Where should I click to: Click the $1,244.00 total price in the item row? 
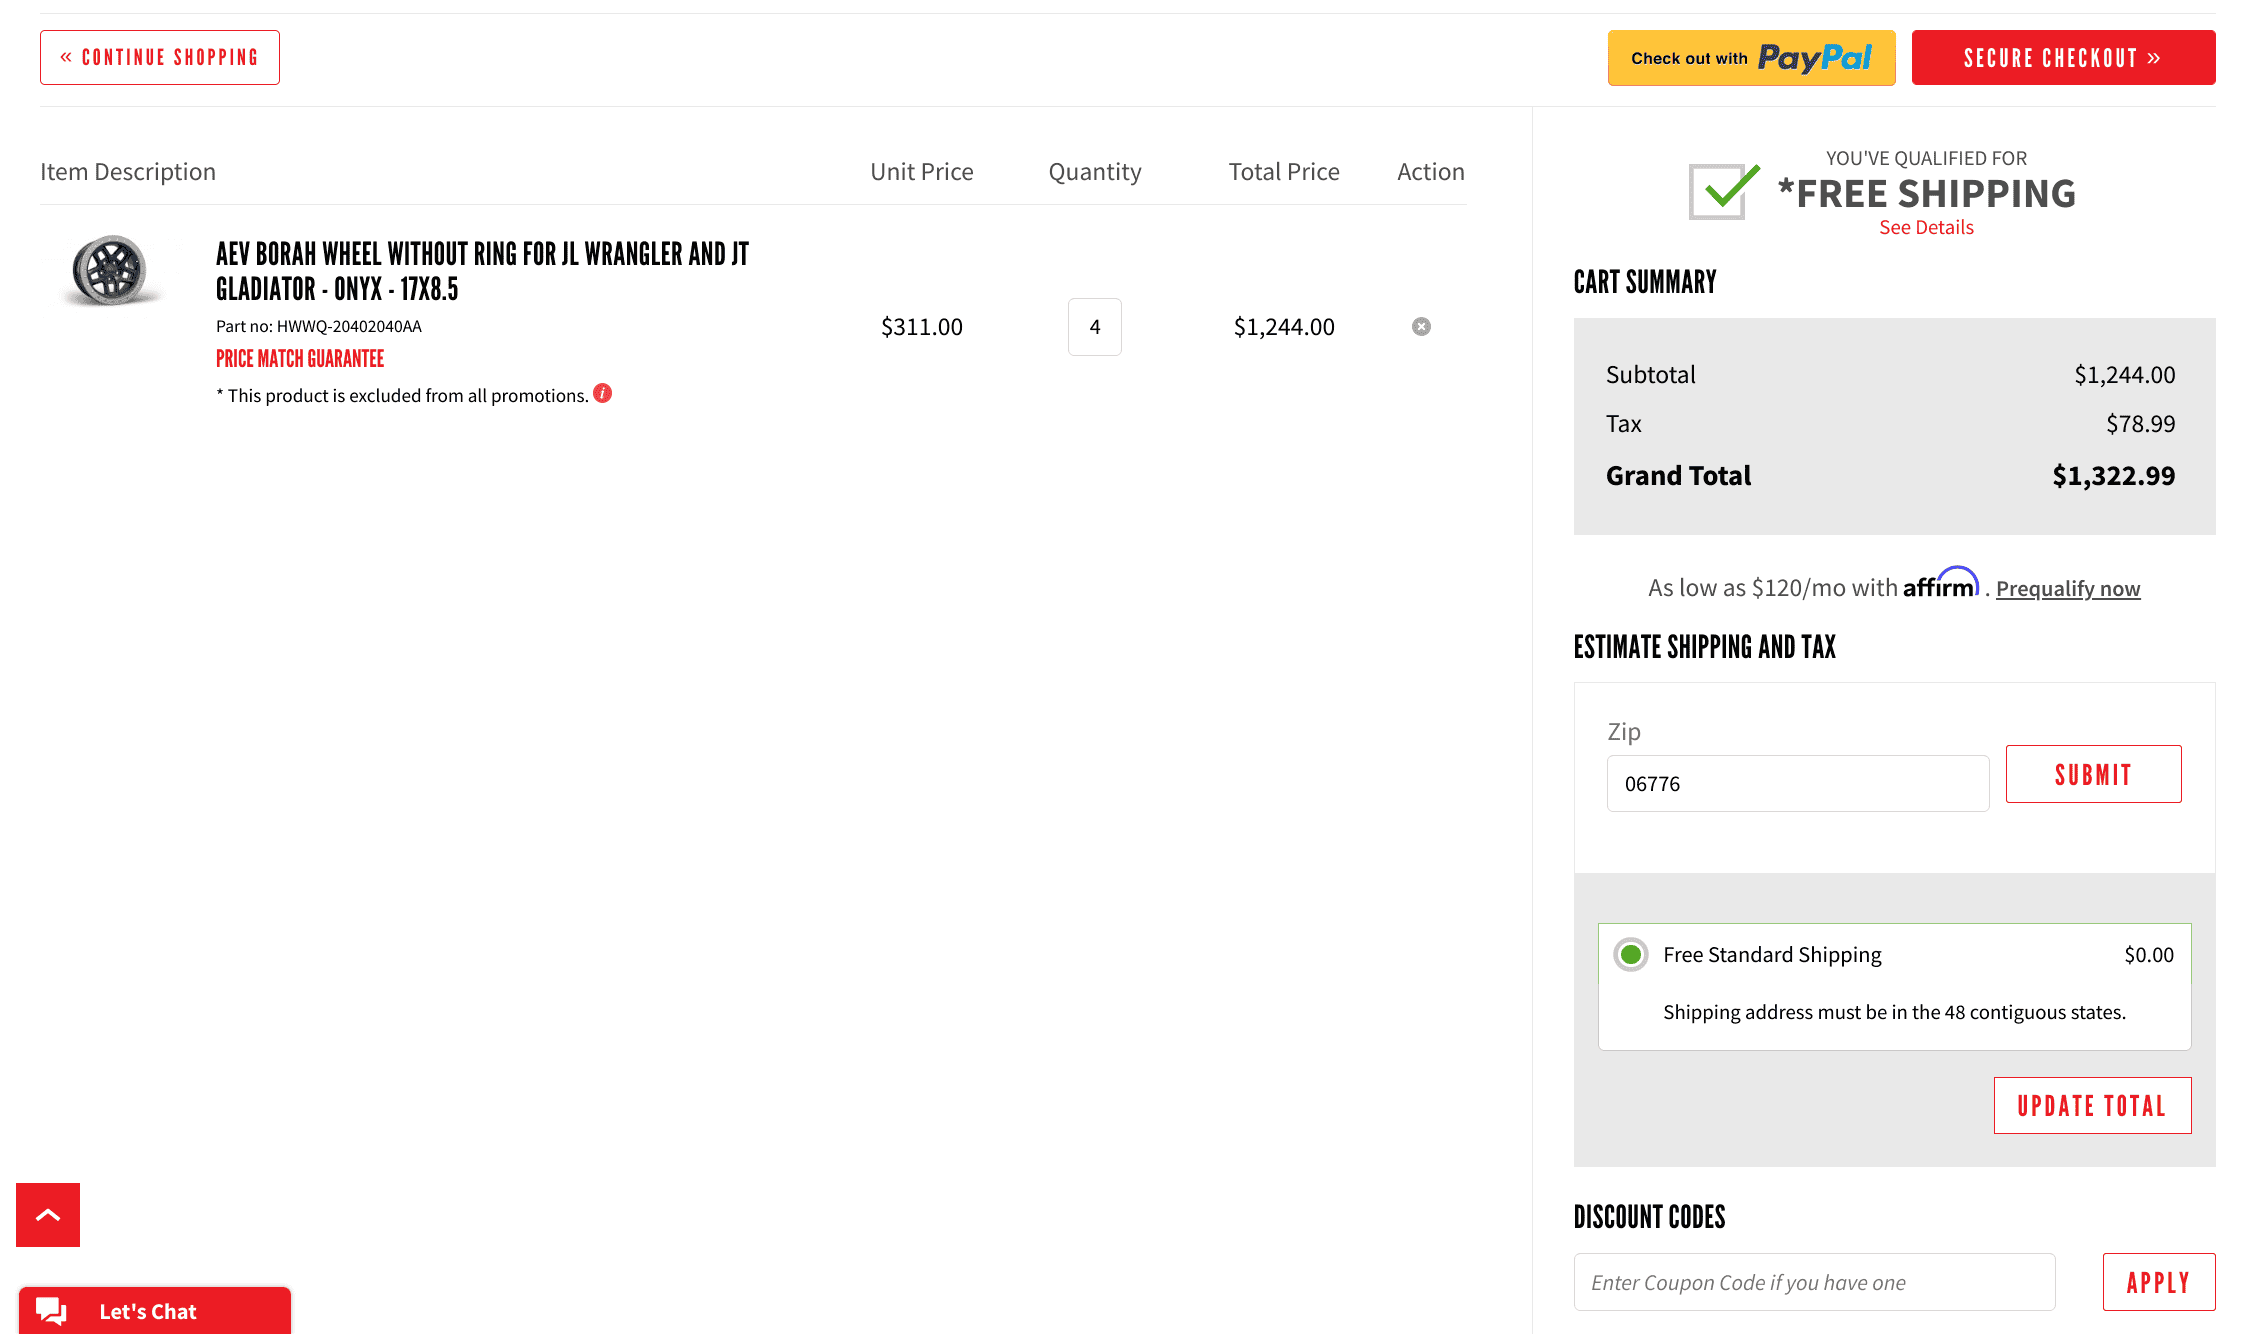click(x=1284, y=327)
